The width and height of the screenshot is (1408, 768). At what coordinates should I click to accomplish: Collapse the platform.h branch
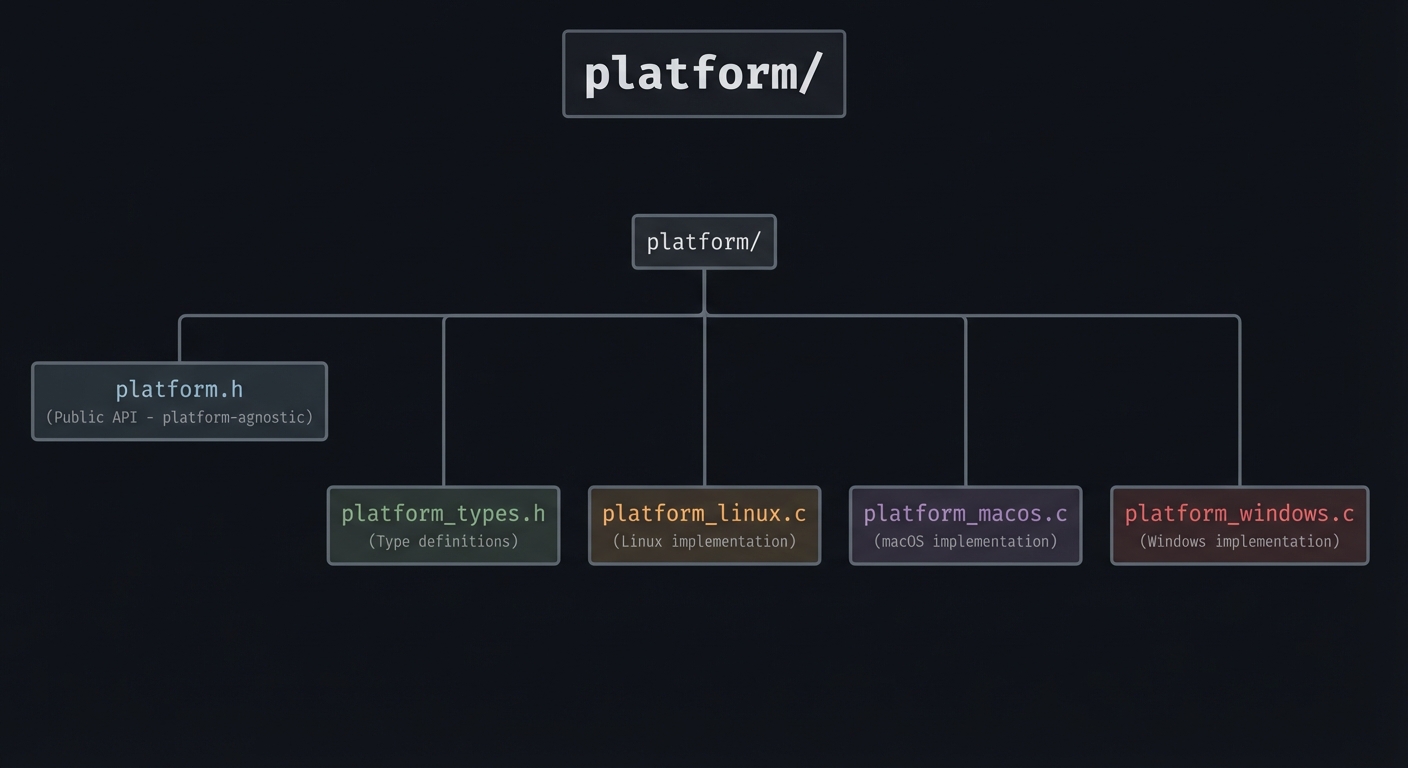pyautogui.click(x=179, y=400)
